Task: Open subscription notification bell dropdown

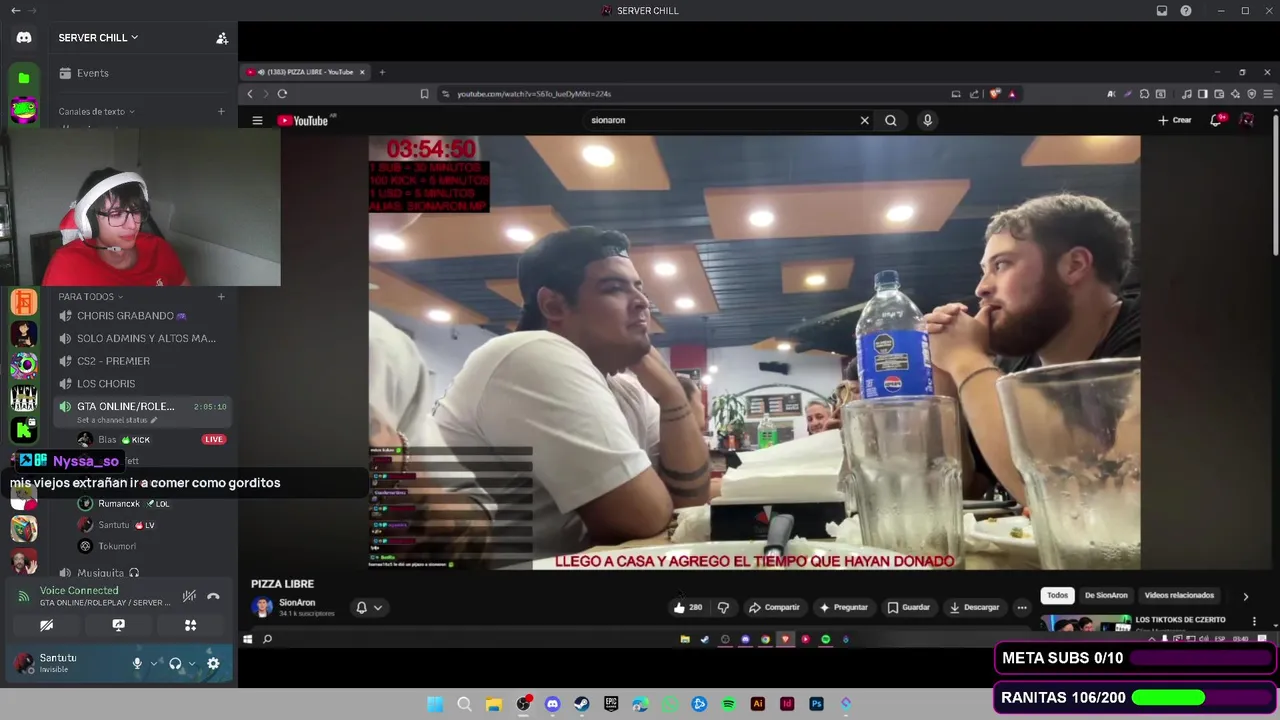Action: tap(369, 607)
